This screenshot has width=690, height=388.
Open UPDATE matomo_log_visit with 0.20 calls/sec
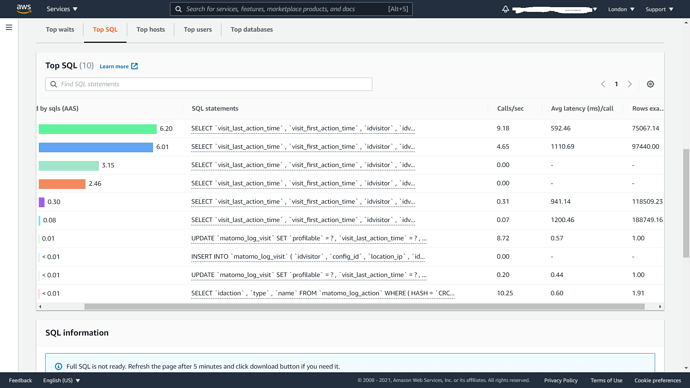coord(308,275)
